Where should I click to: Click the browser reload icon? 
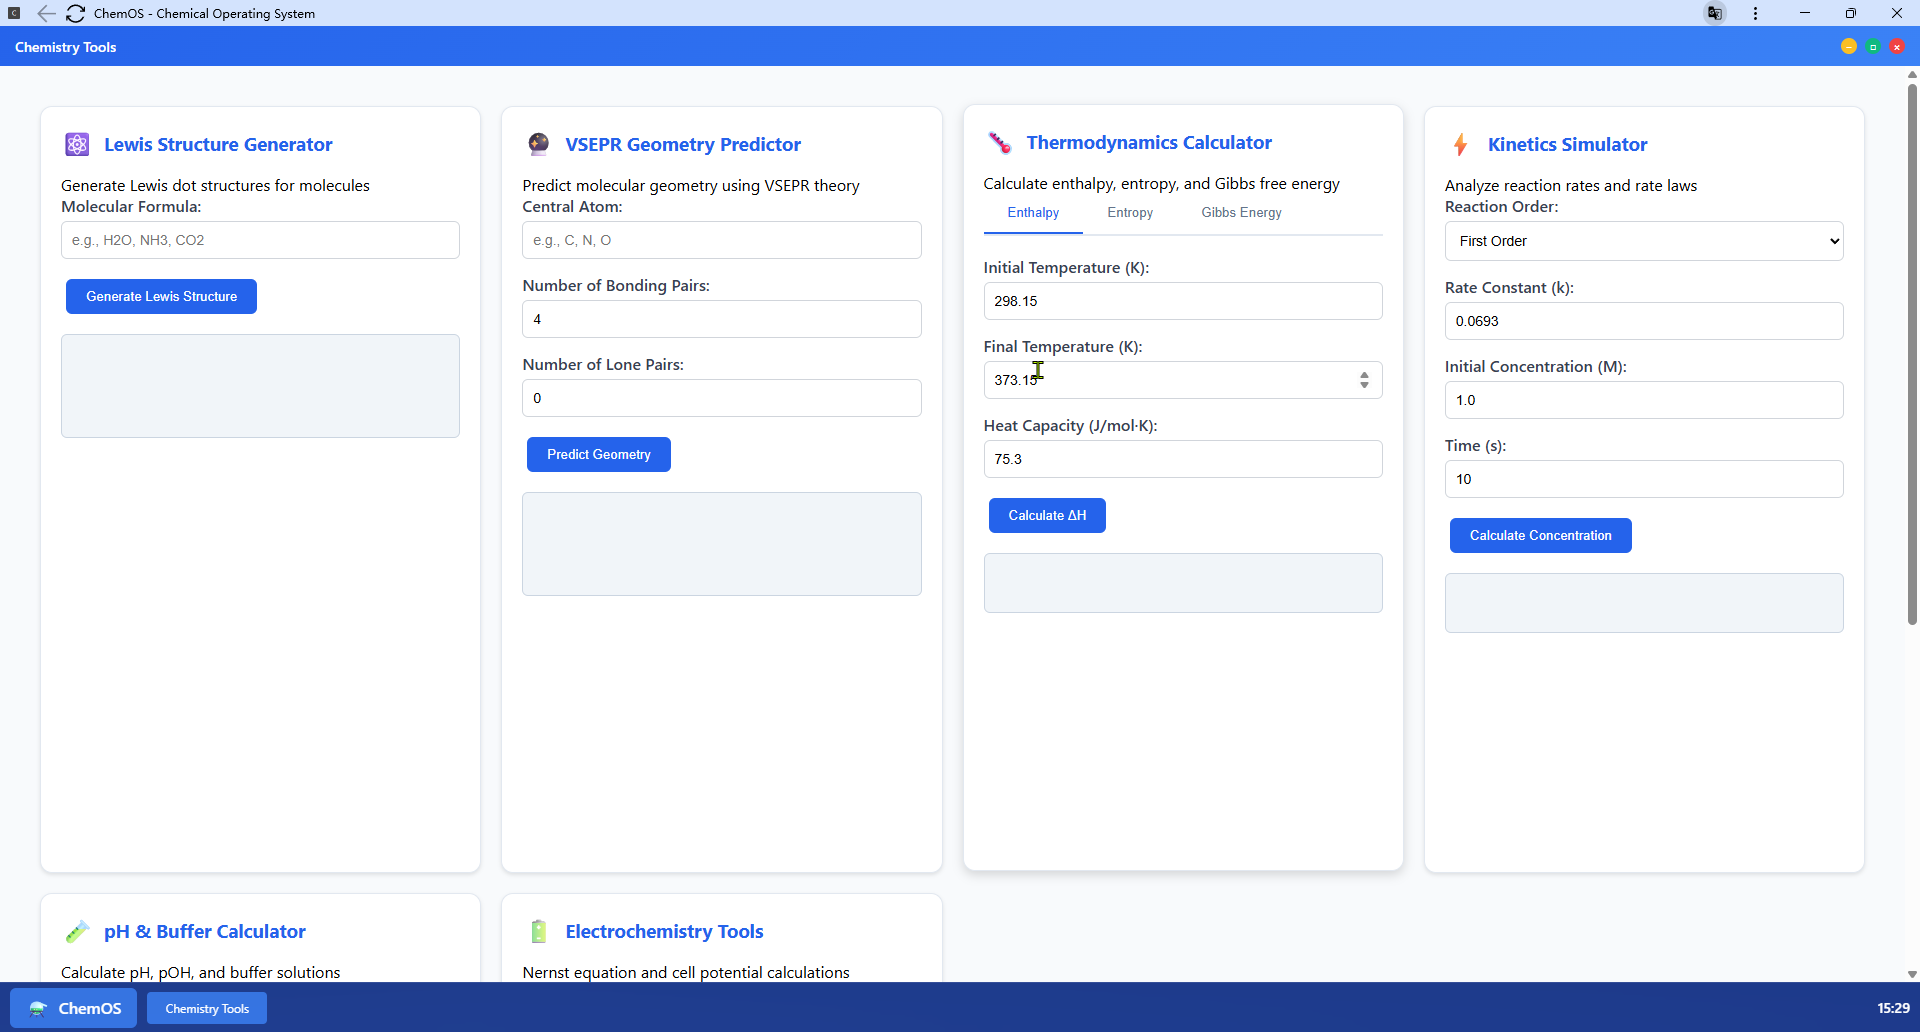75,13
